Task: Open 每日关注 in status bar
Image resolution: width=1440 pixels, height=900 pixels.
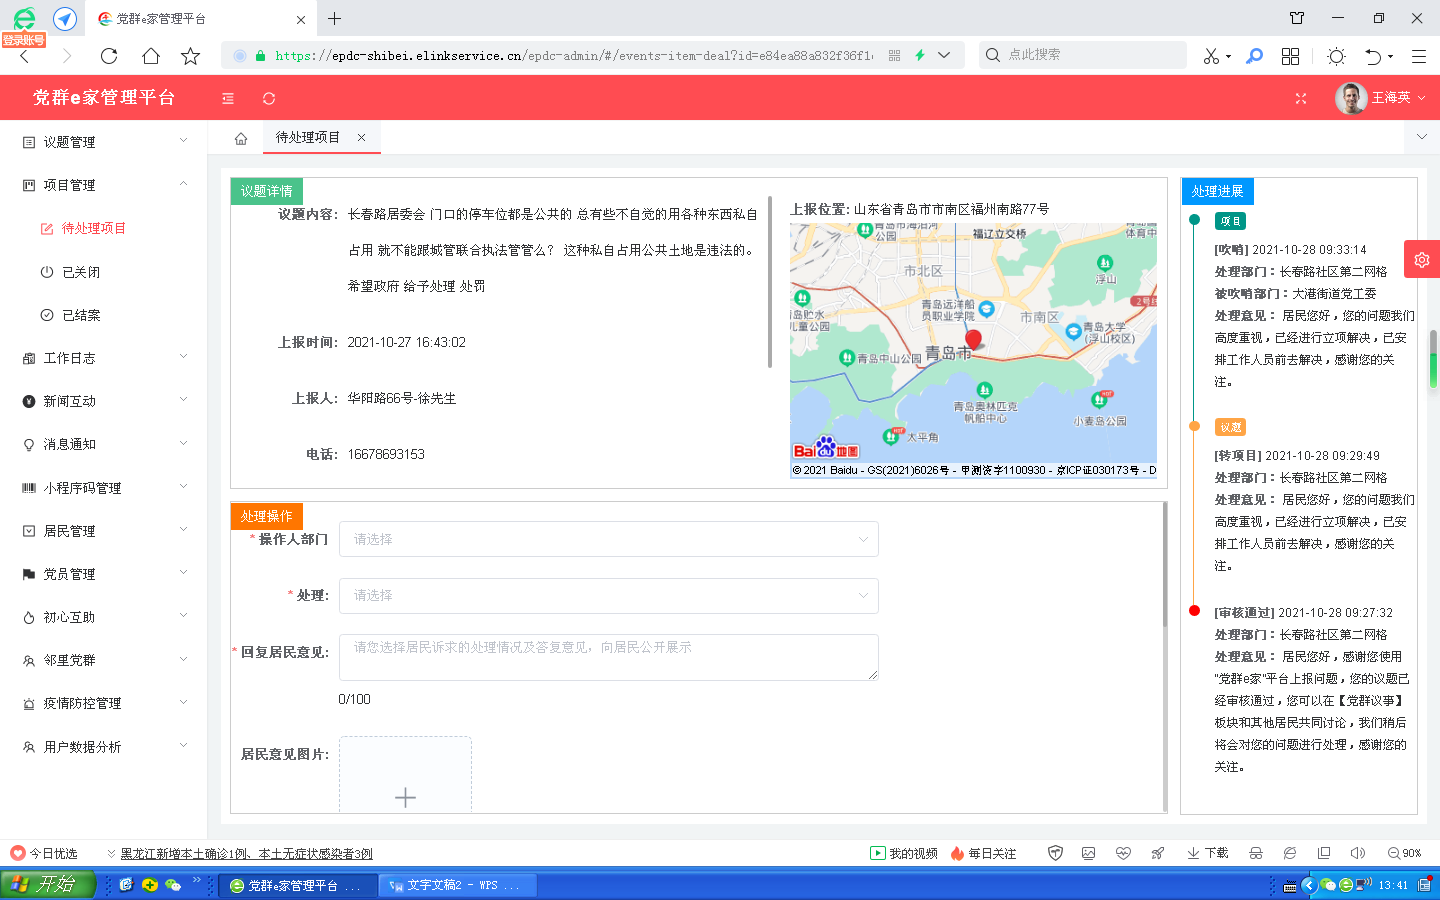Action: tap(983, 853)
